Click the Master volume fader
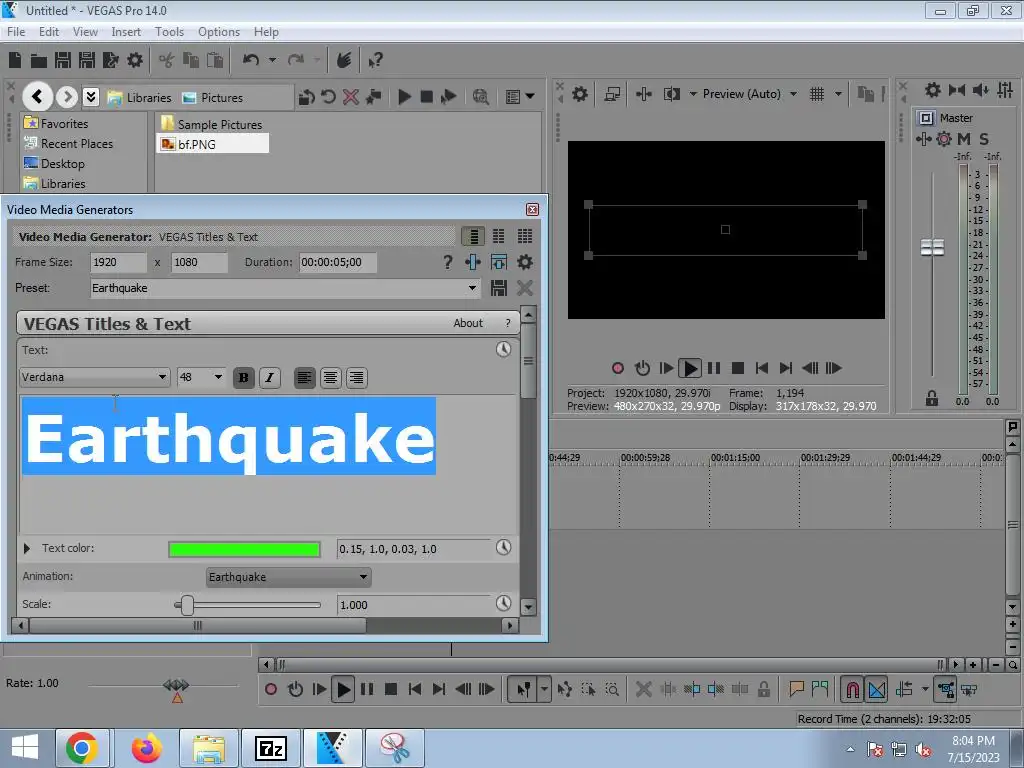Viewport: 1024px width, 768px height. 932,248
